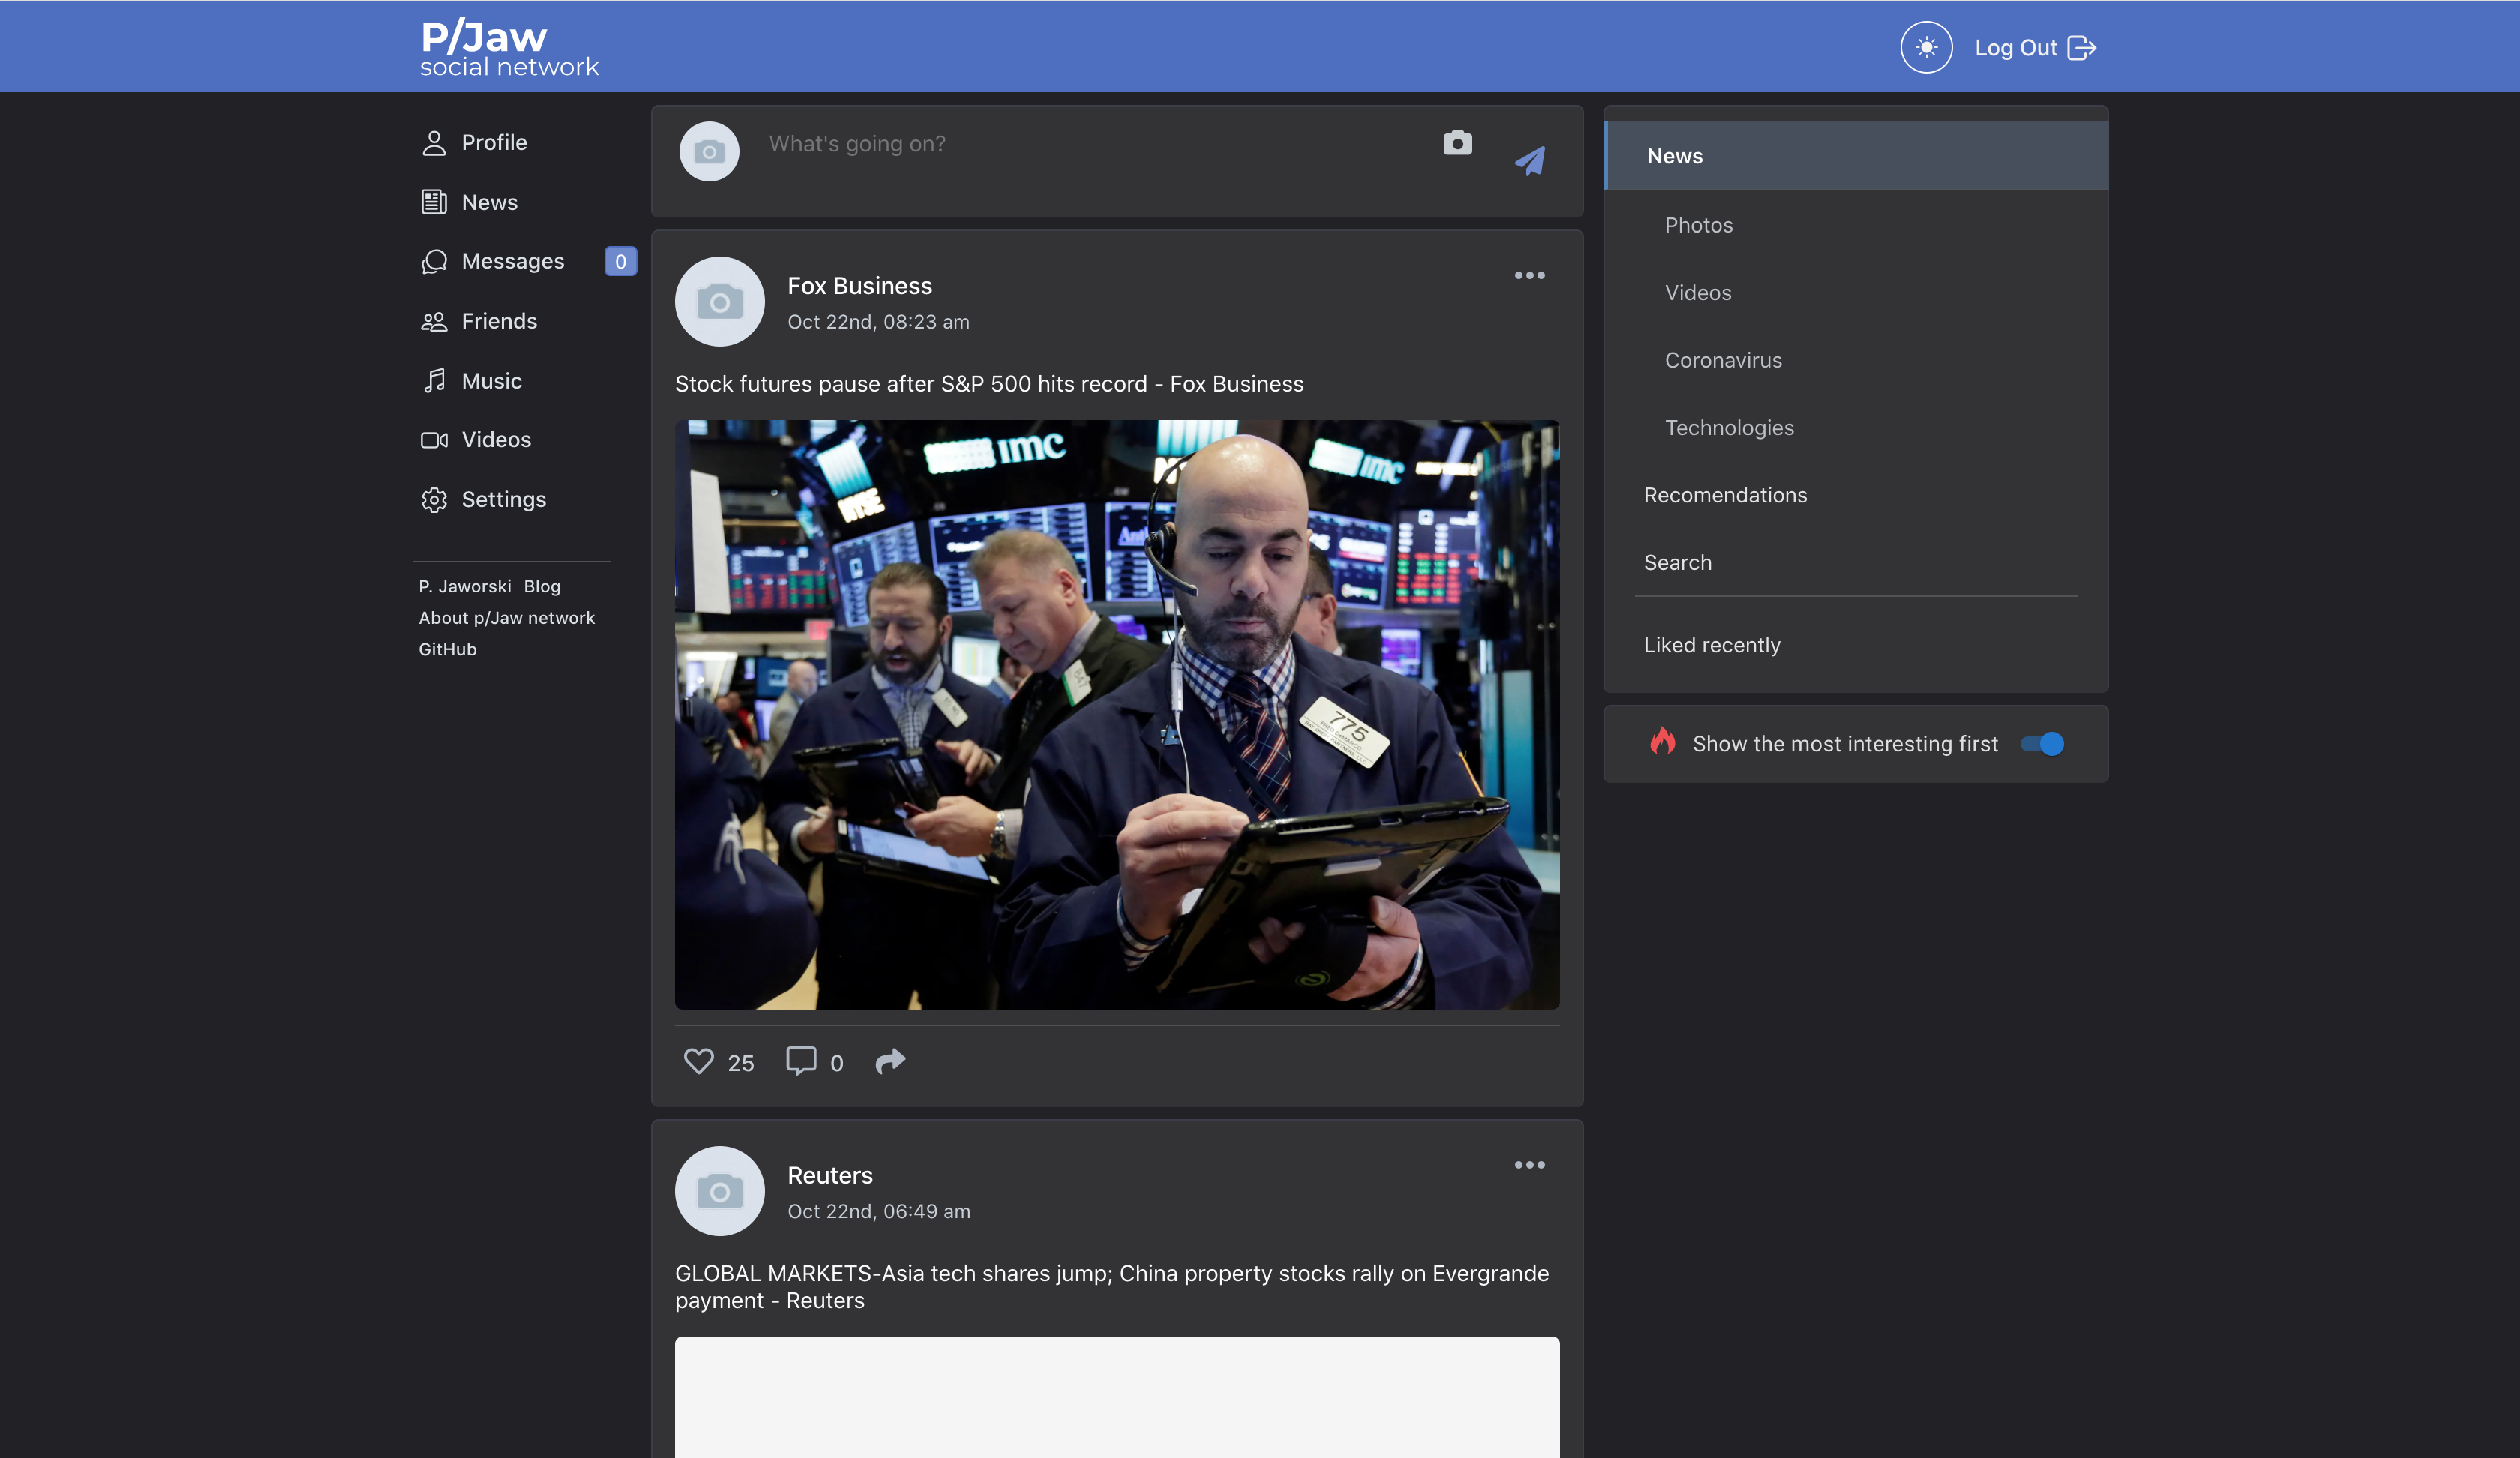Screen dimensions: 2520x1458
Task: Click the Reuters avatar
Action: tap(719, 1190)
